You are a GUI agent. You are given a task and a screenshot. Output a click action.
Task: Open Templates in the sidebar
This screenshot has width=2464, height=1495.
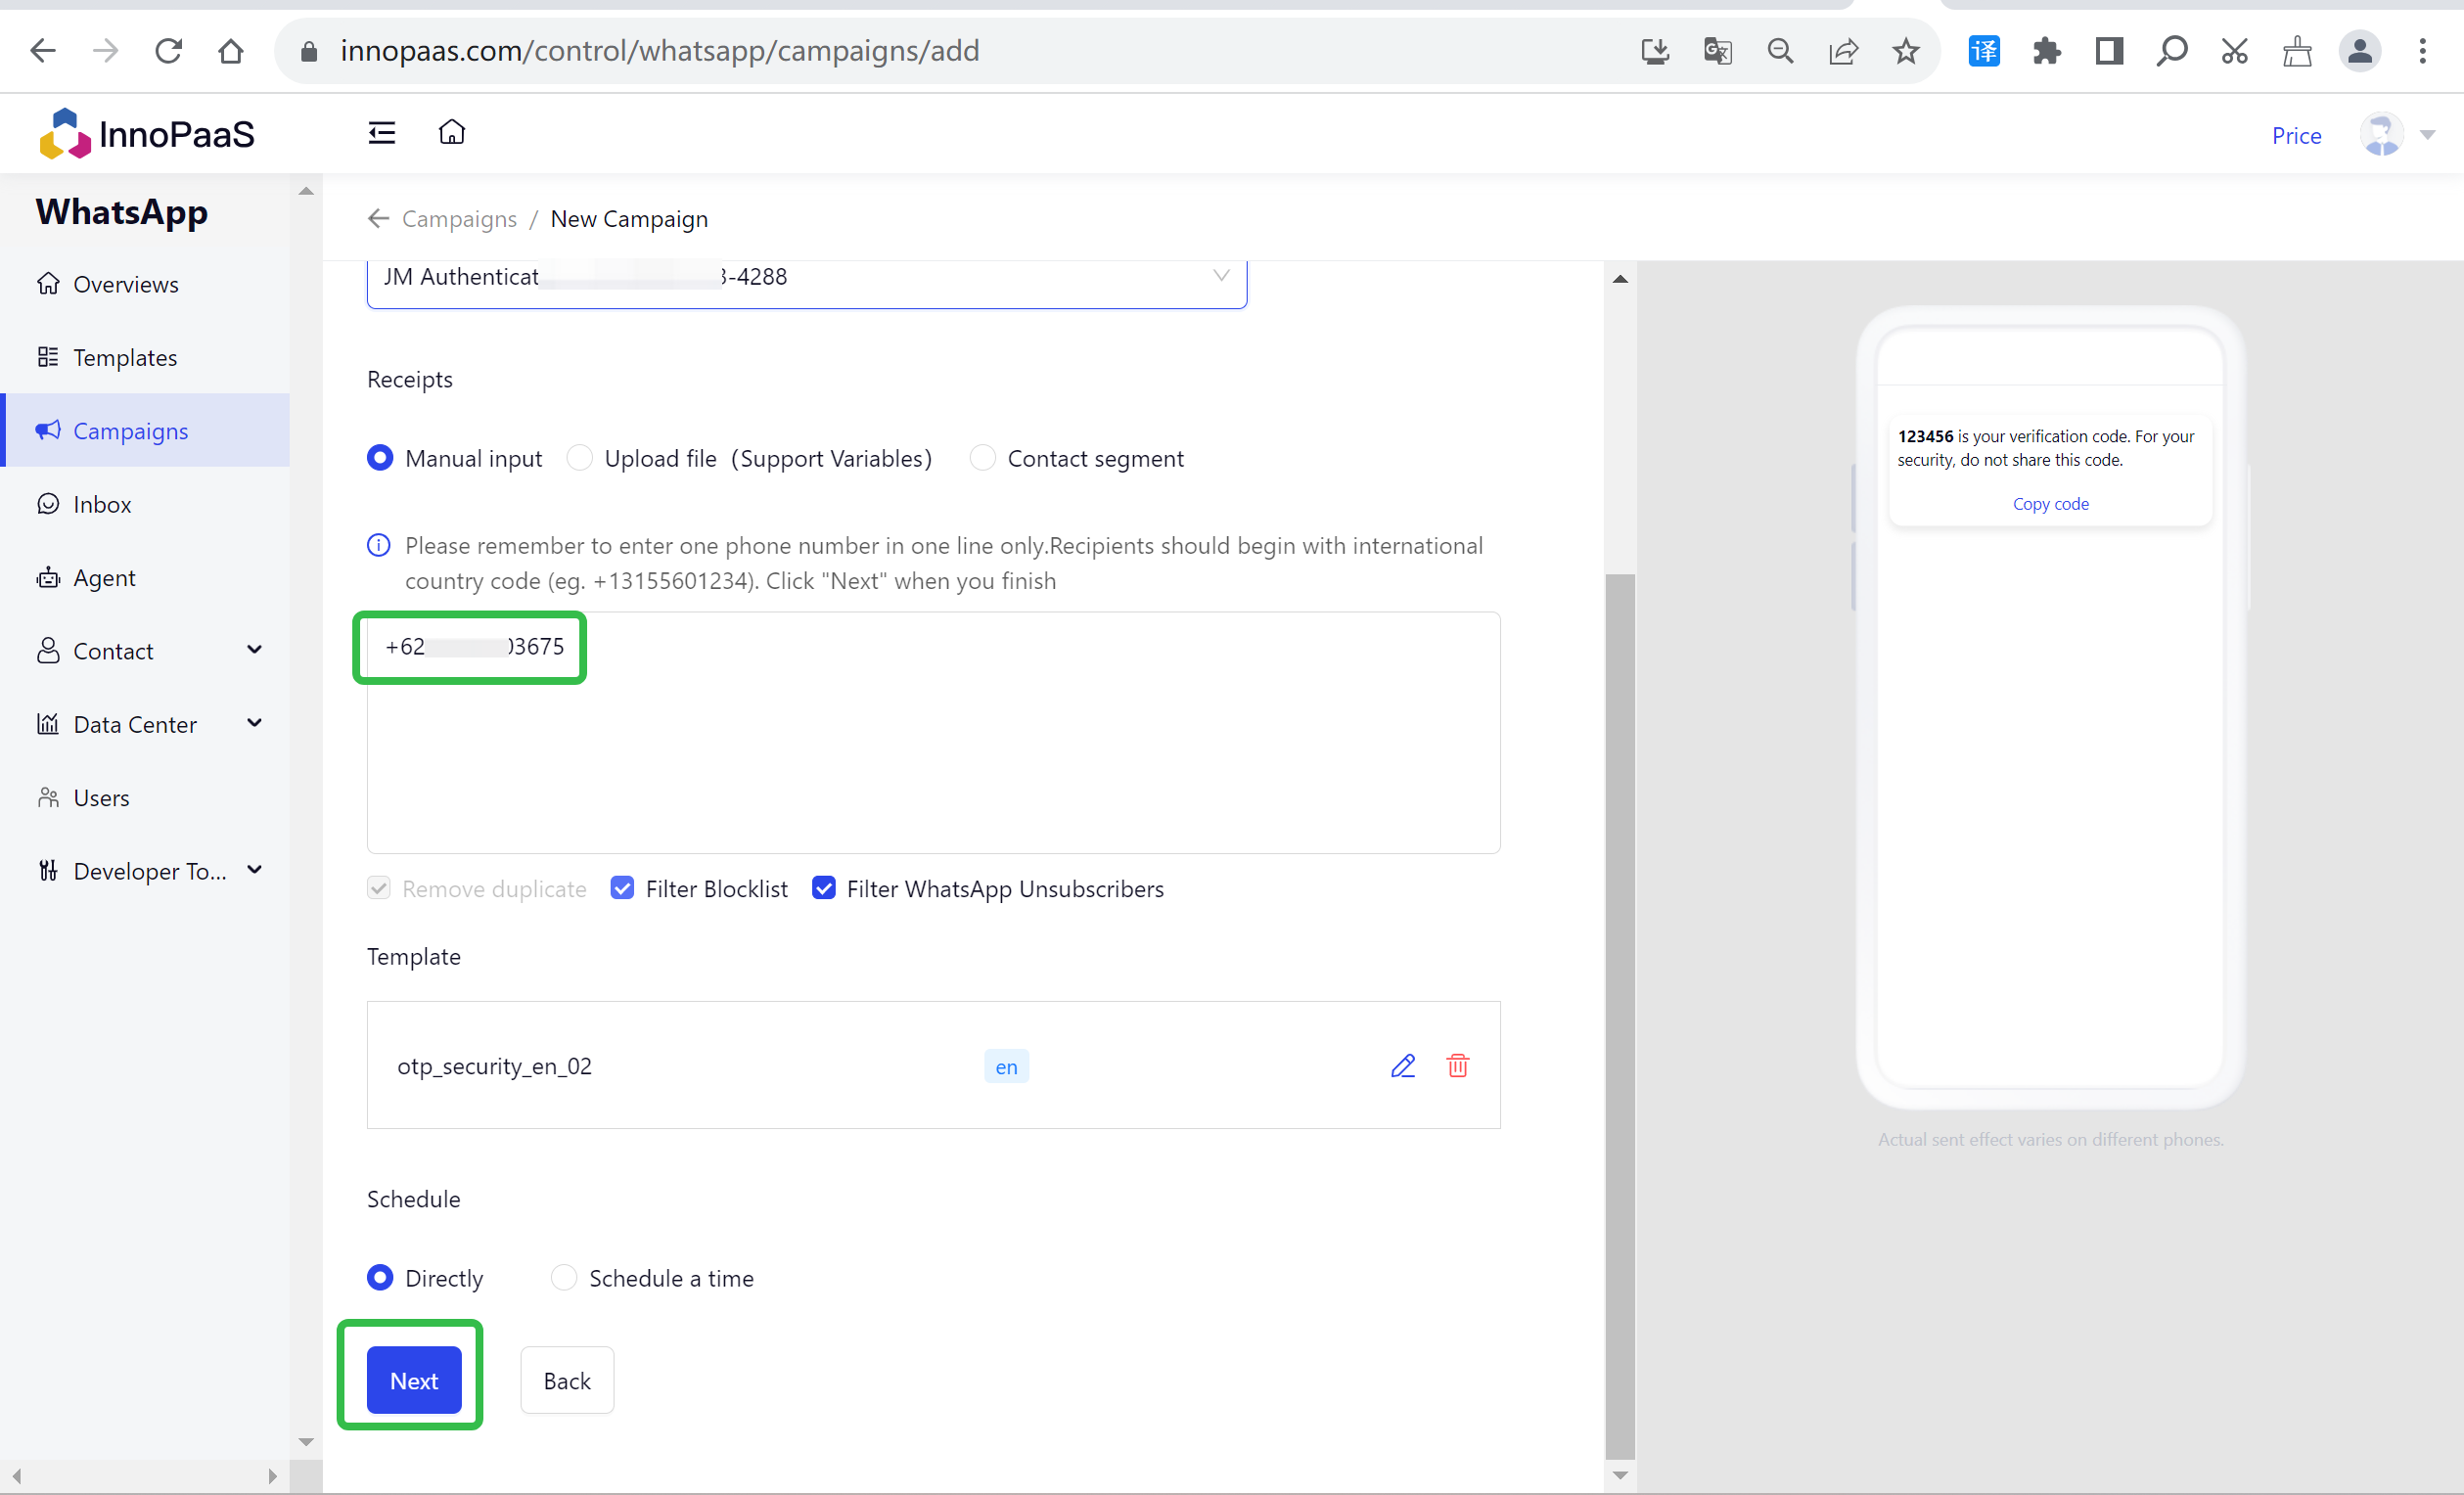point(125,358)
